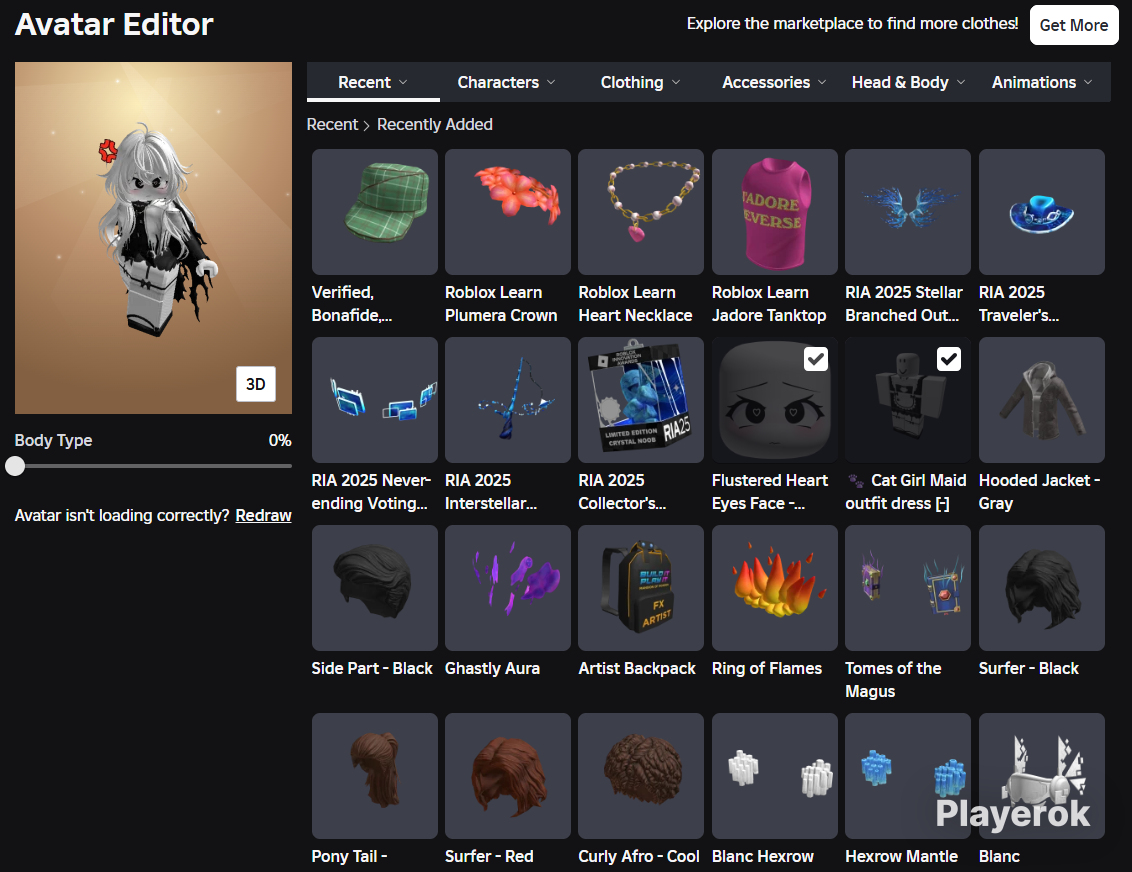
Task: Equip the Roblox Learn Plumera Crown
Action: (508, 212)
